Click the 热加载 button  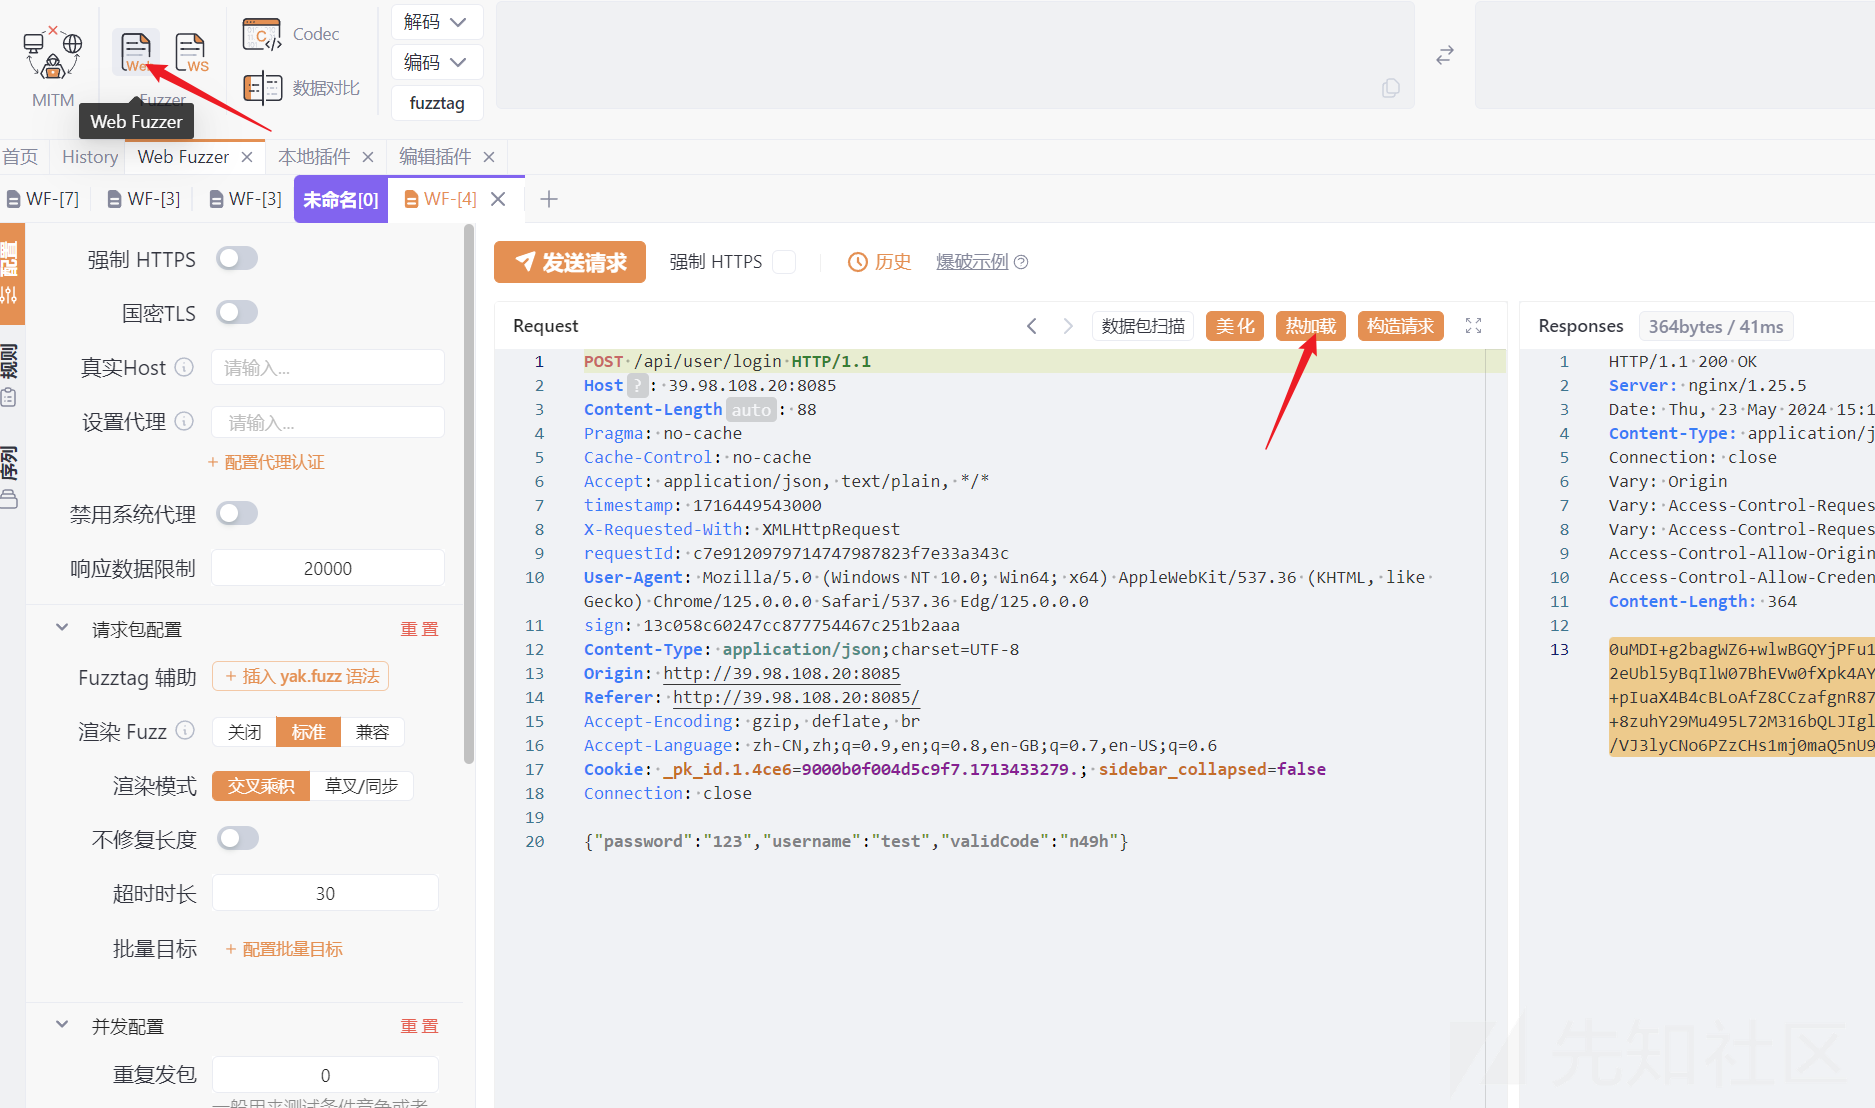click(1310, 326)
